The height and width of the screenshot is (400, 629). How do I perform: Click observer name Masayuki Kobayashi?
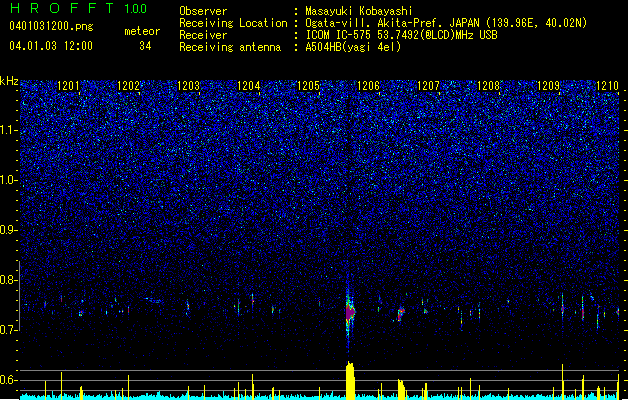coord(359,11)
